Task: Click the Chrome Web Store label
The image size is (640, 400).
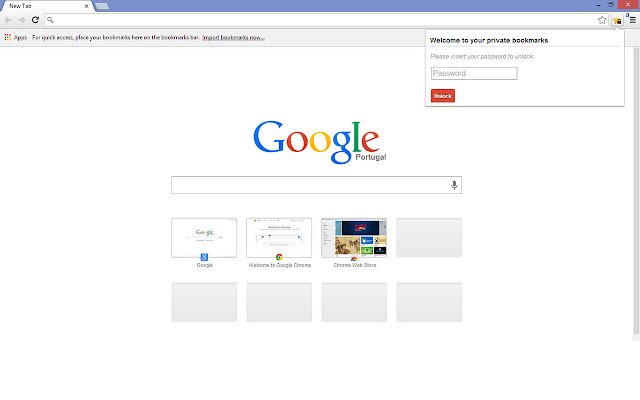Action: point(355,265)
